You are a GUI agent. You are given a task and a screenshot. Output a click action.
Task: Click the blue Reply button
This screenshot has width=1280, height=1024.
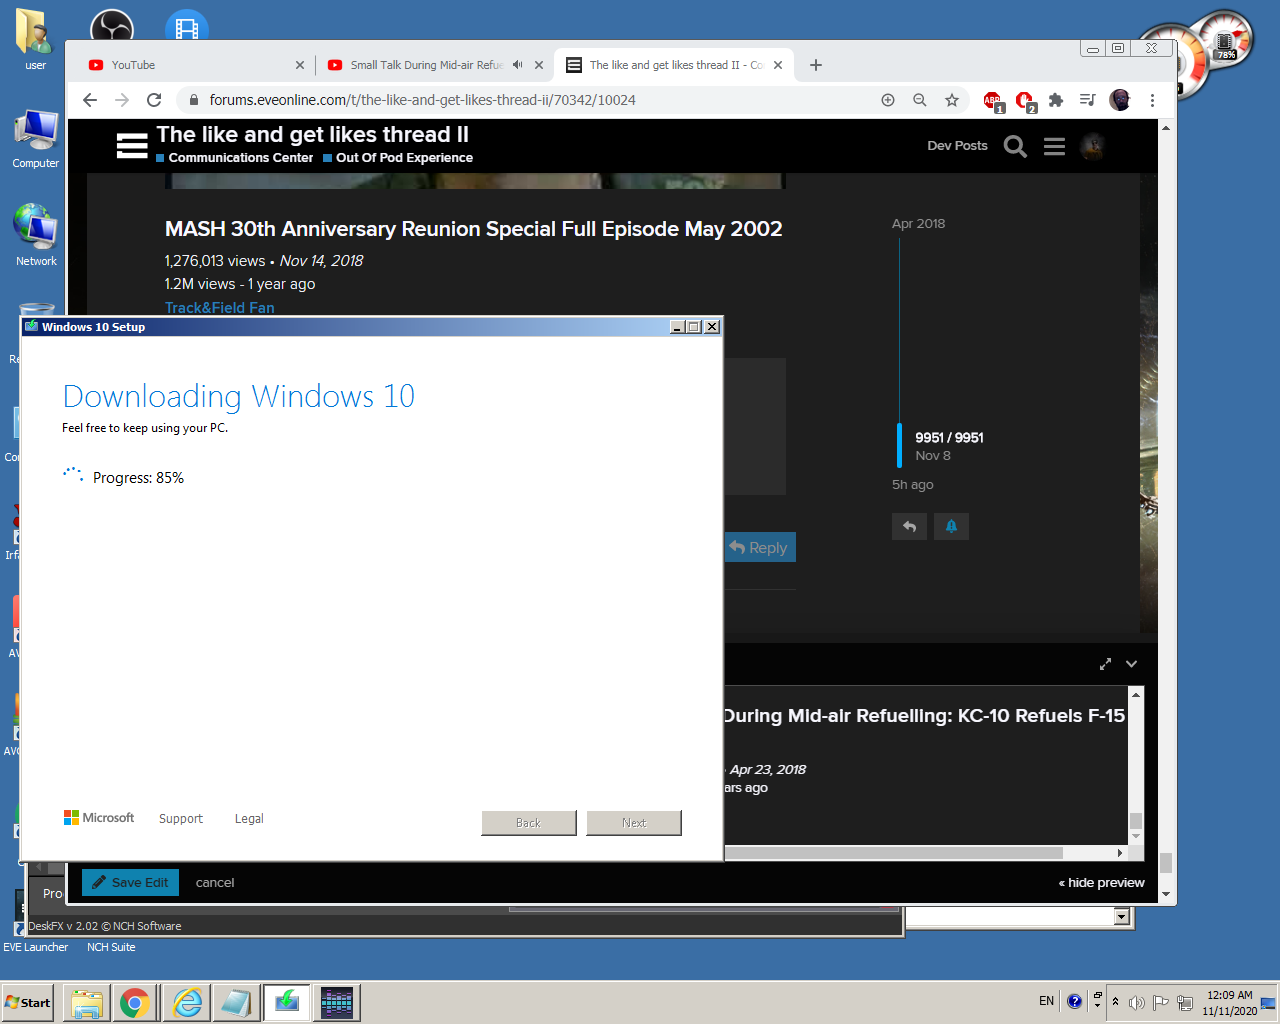pyautogui.click(x=760, y=547)
